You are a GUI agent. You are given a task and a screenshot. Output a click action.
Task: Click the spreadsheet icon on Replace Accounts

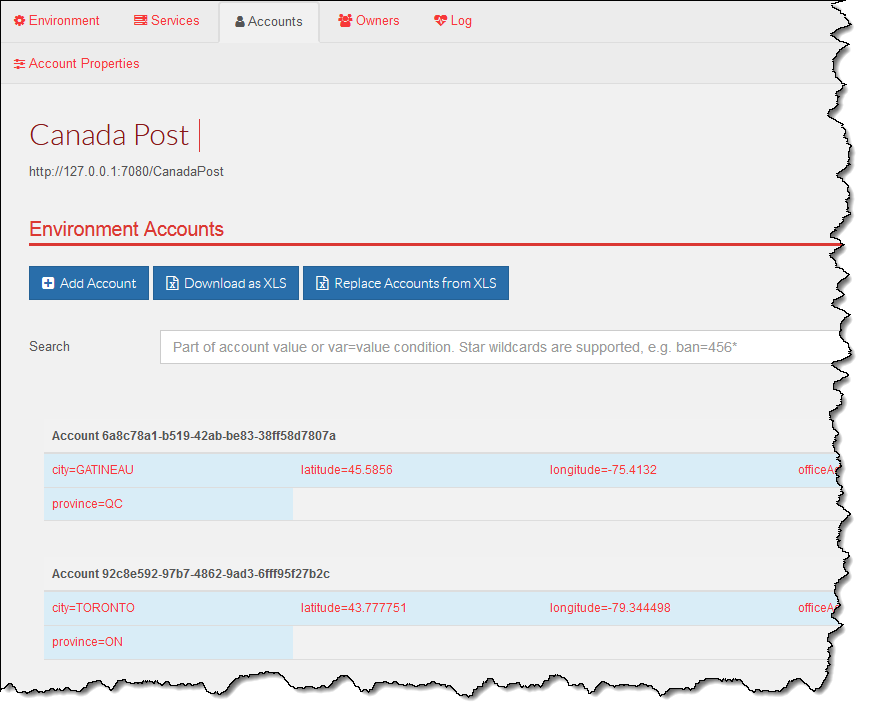click(322, 283)
